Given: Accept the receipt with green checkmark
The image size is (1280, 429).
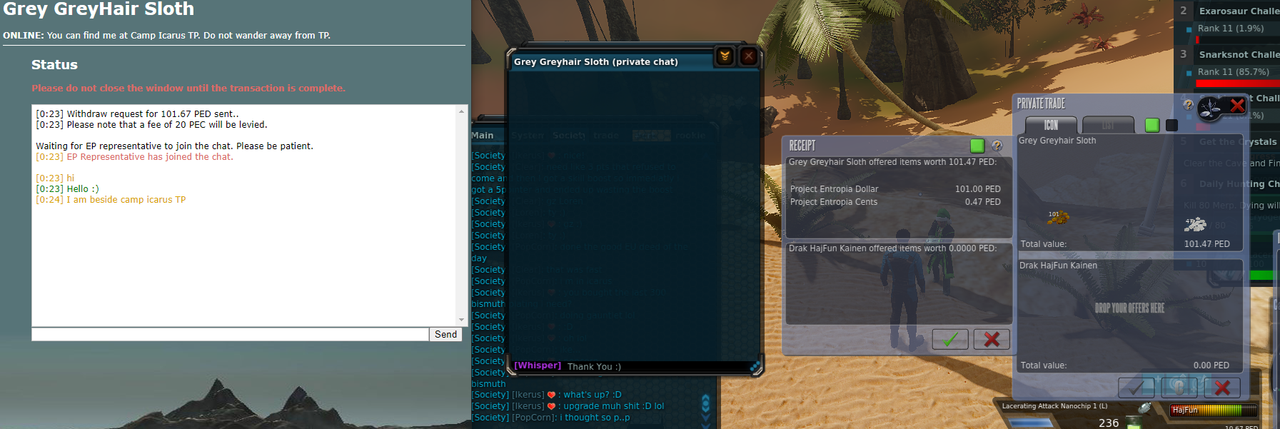Looking at the screenshot, I should coord(949,339).
